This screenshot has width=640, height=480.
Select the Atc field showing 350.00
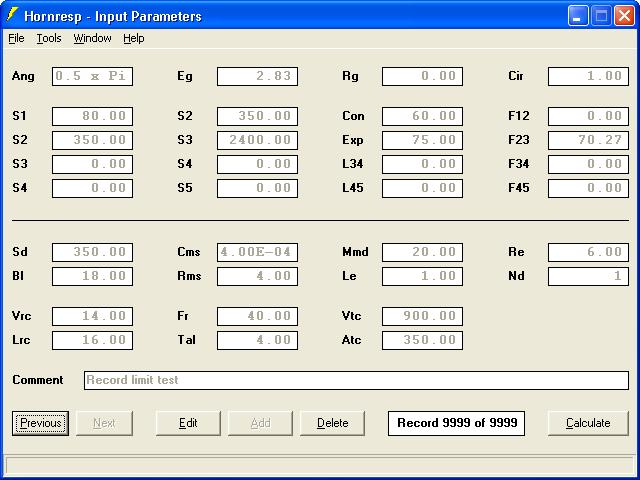tap(422, 340)
